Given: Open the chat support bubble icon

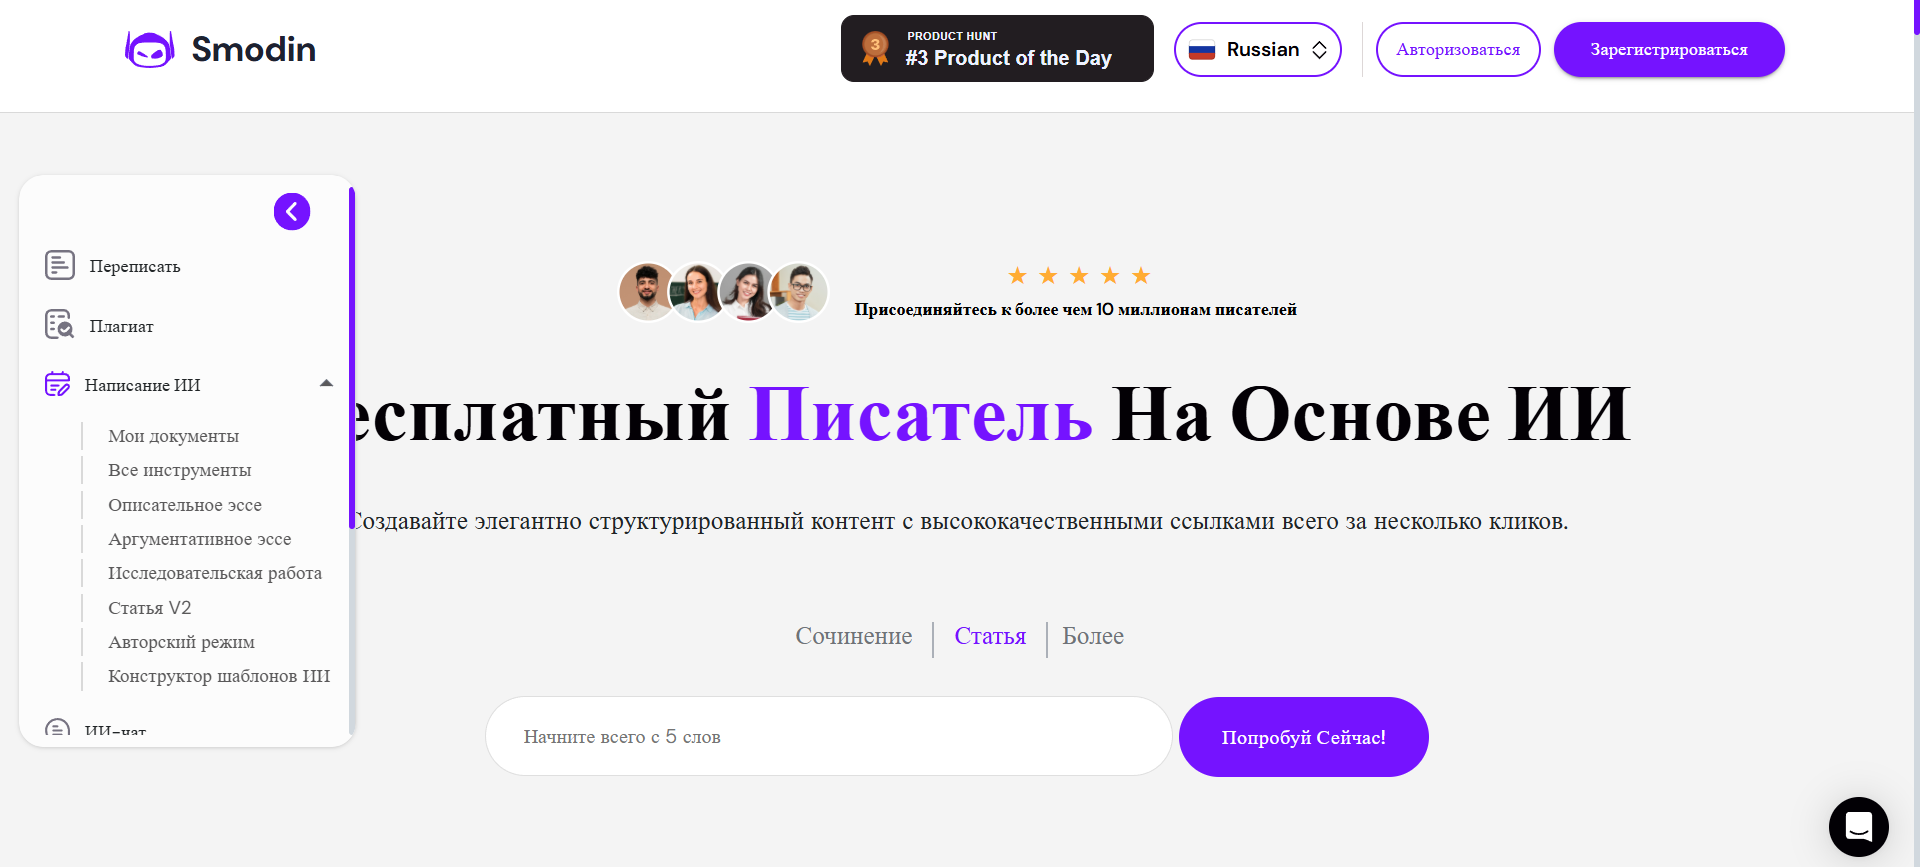Looking at the screenshot, I should (x=1858, y=827).
